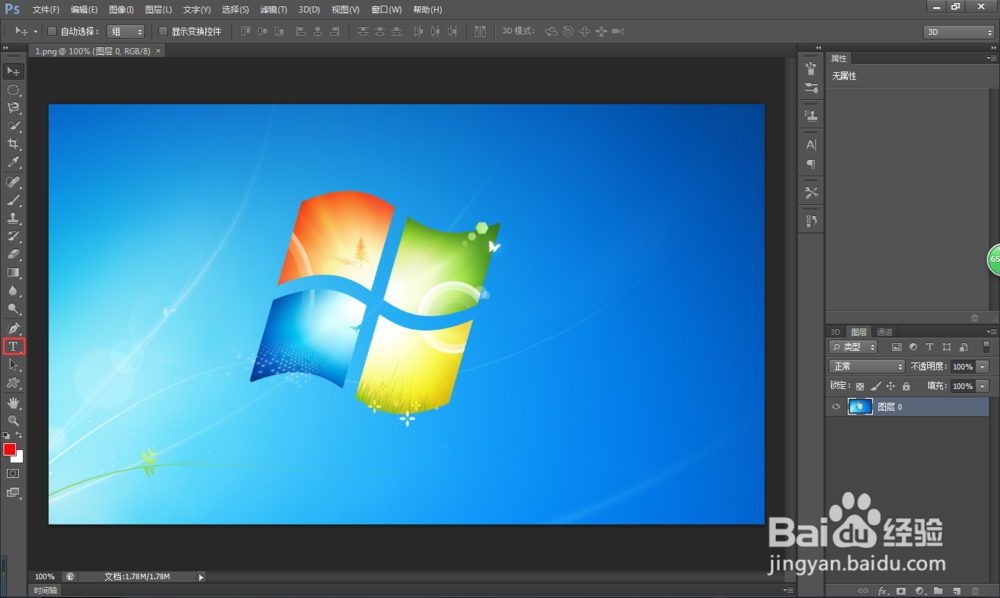Change screen mode from toolbox
The width and height of the screenshot is (1000, 598).
pos(13,493)
